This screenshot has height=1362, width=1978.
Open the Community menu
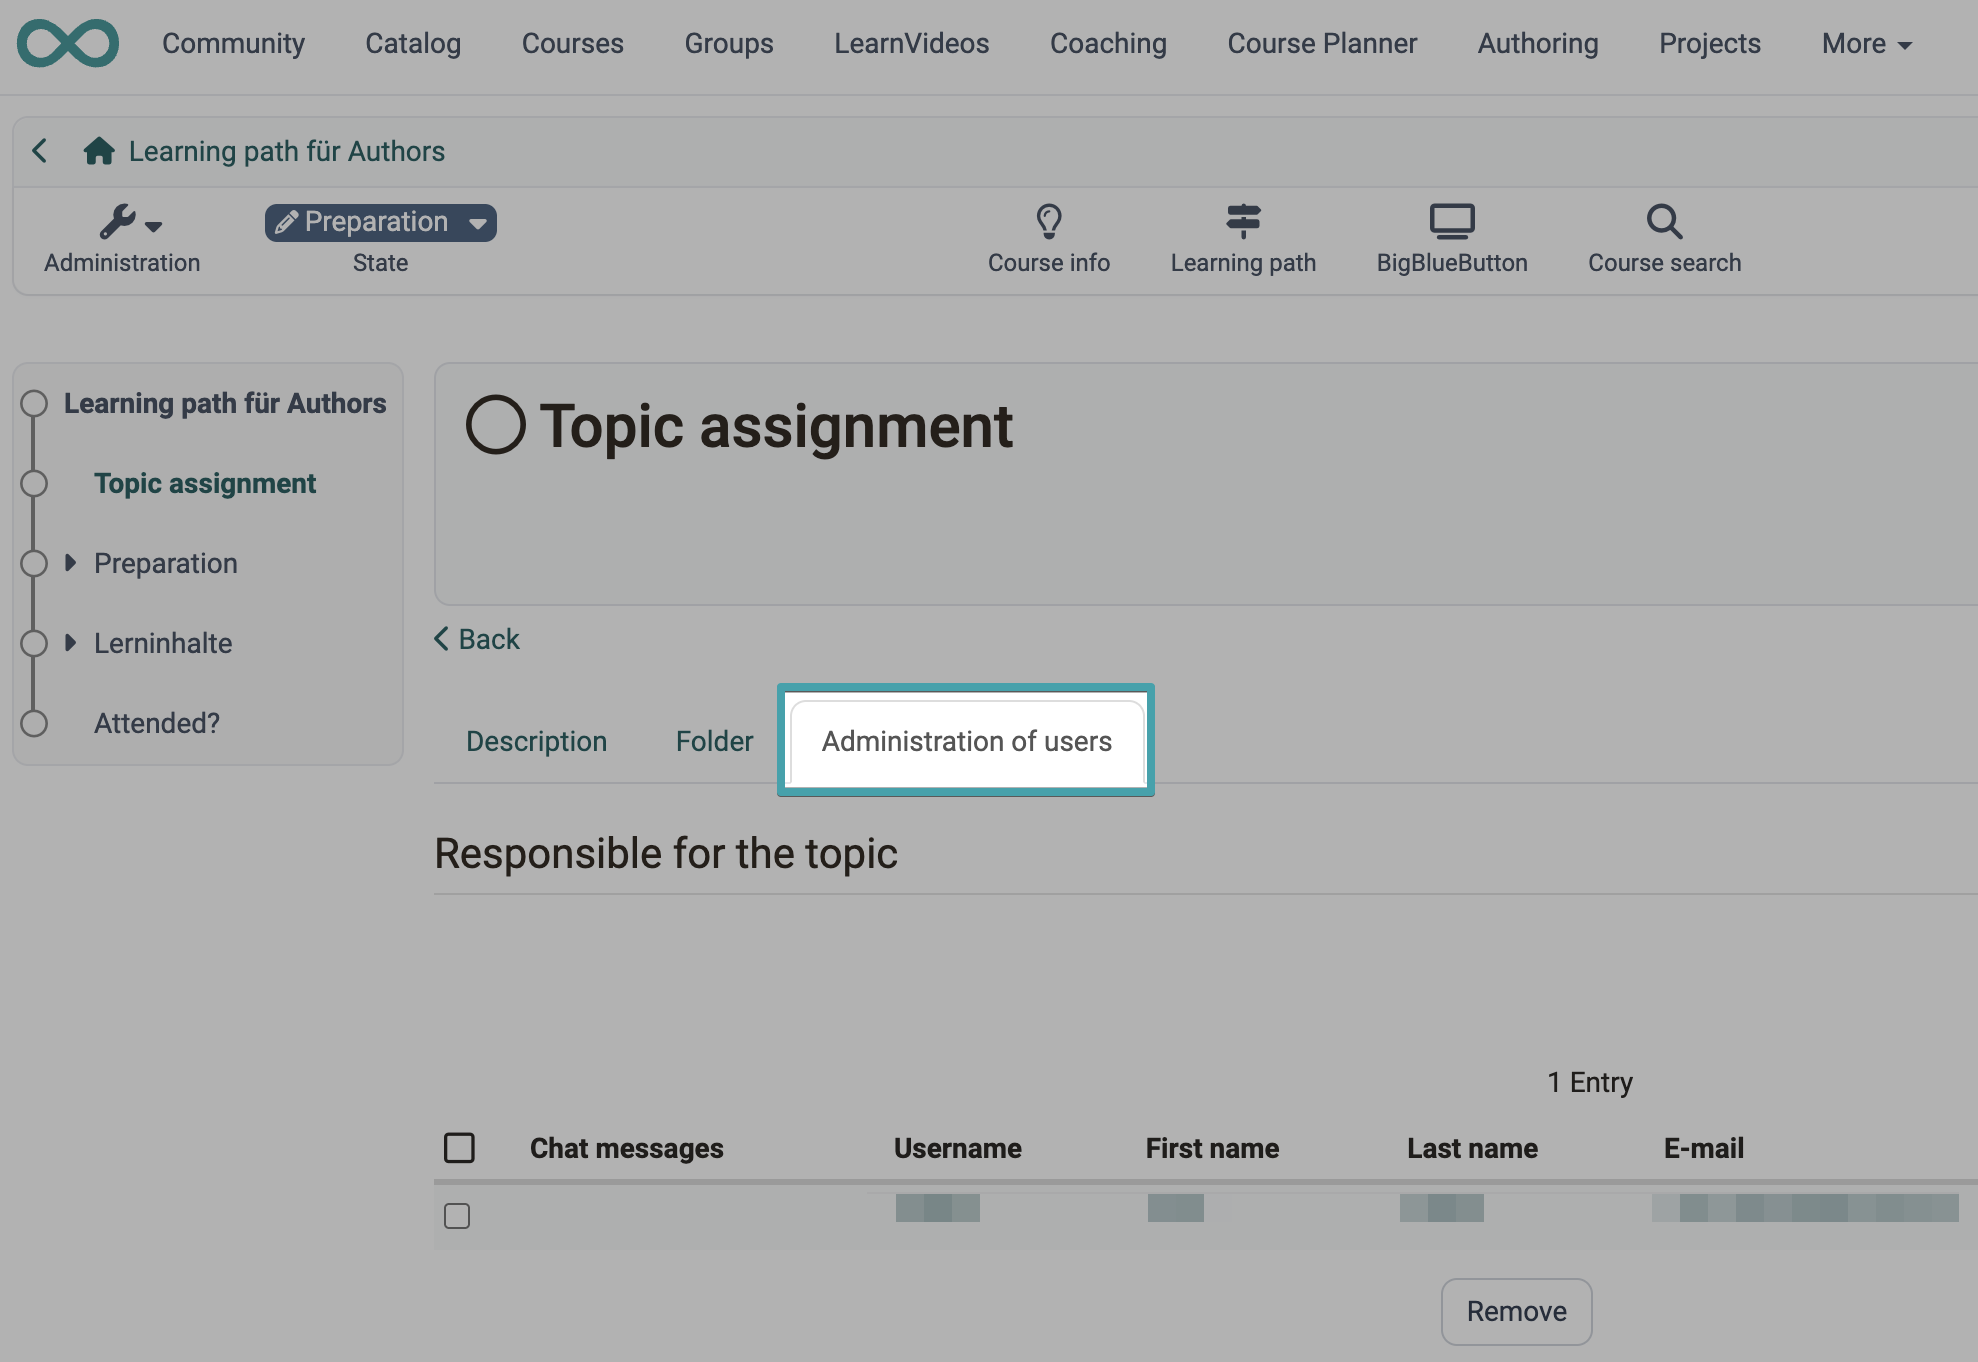(233, 44)
